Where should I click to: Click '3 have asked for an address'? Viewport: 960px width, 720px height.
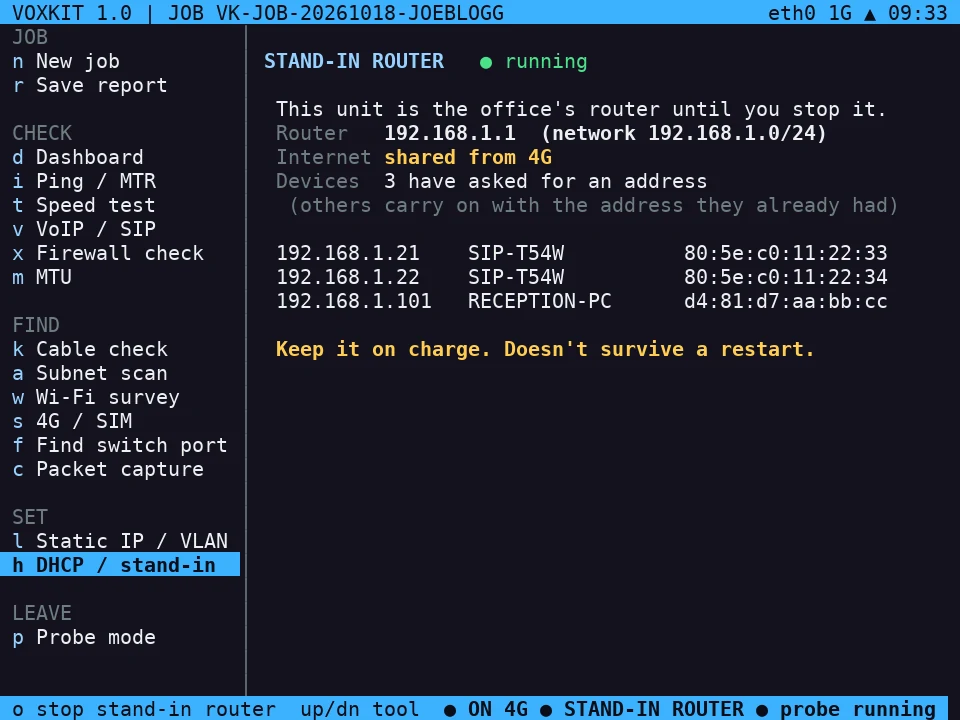(x=546, y=181)
